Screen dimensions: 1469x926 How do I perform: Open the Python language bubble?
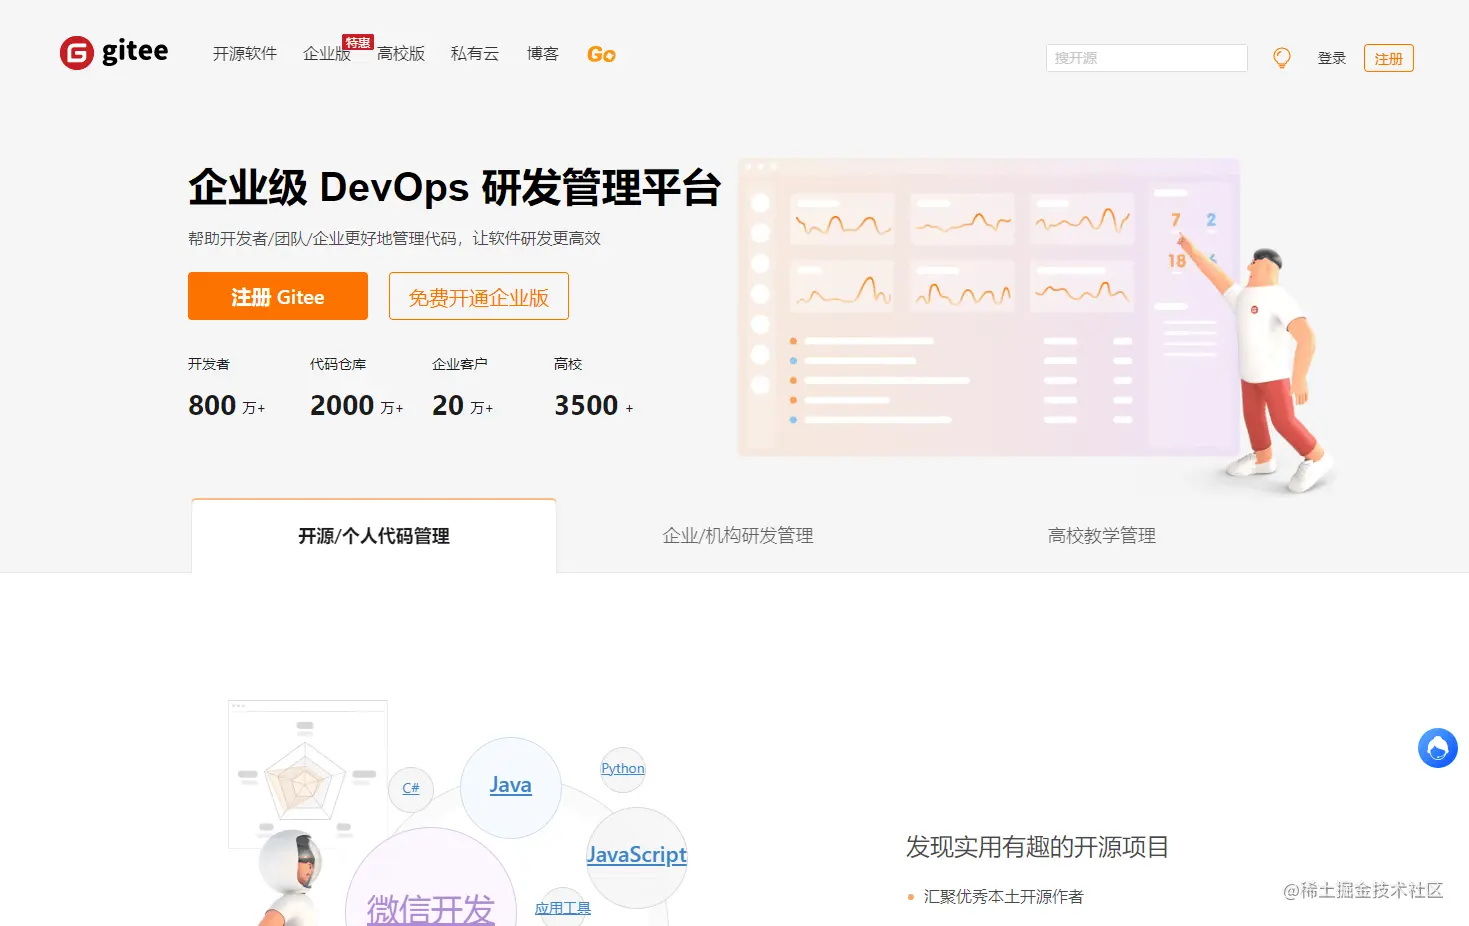pos(623,769)
